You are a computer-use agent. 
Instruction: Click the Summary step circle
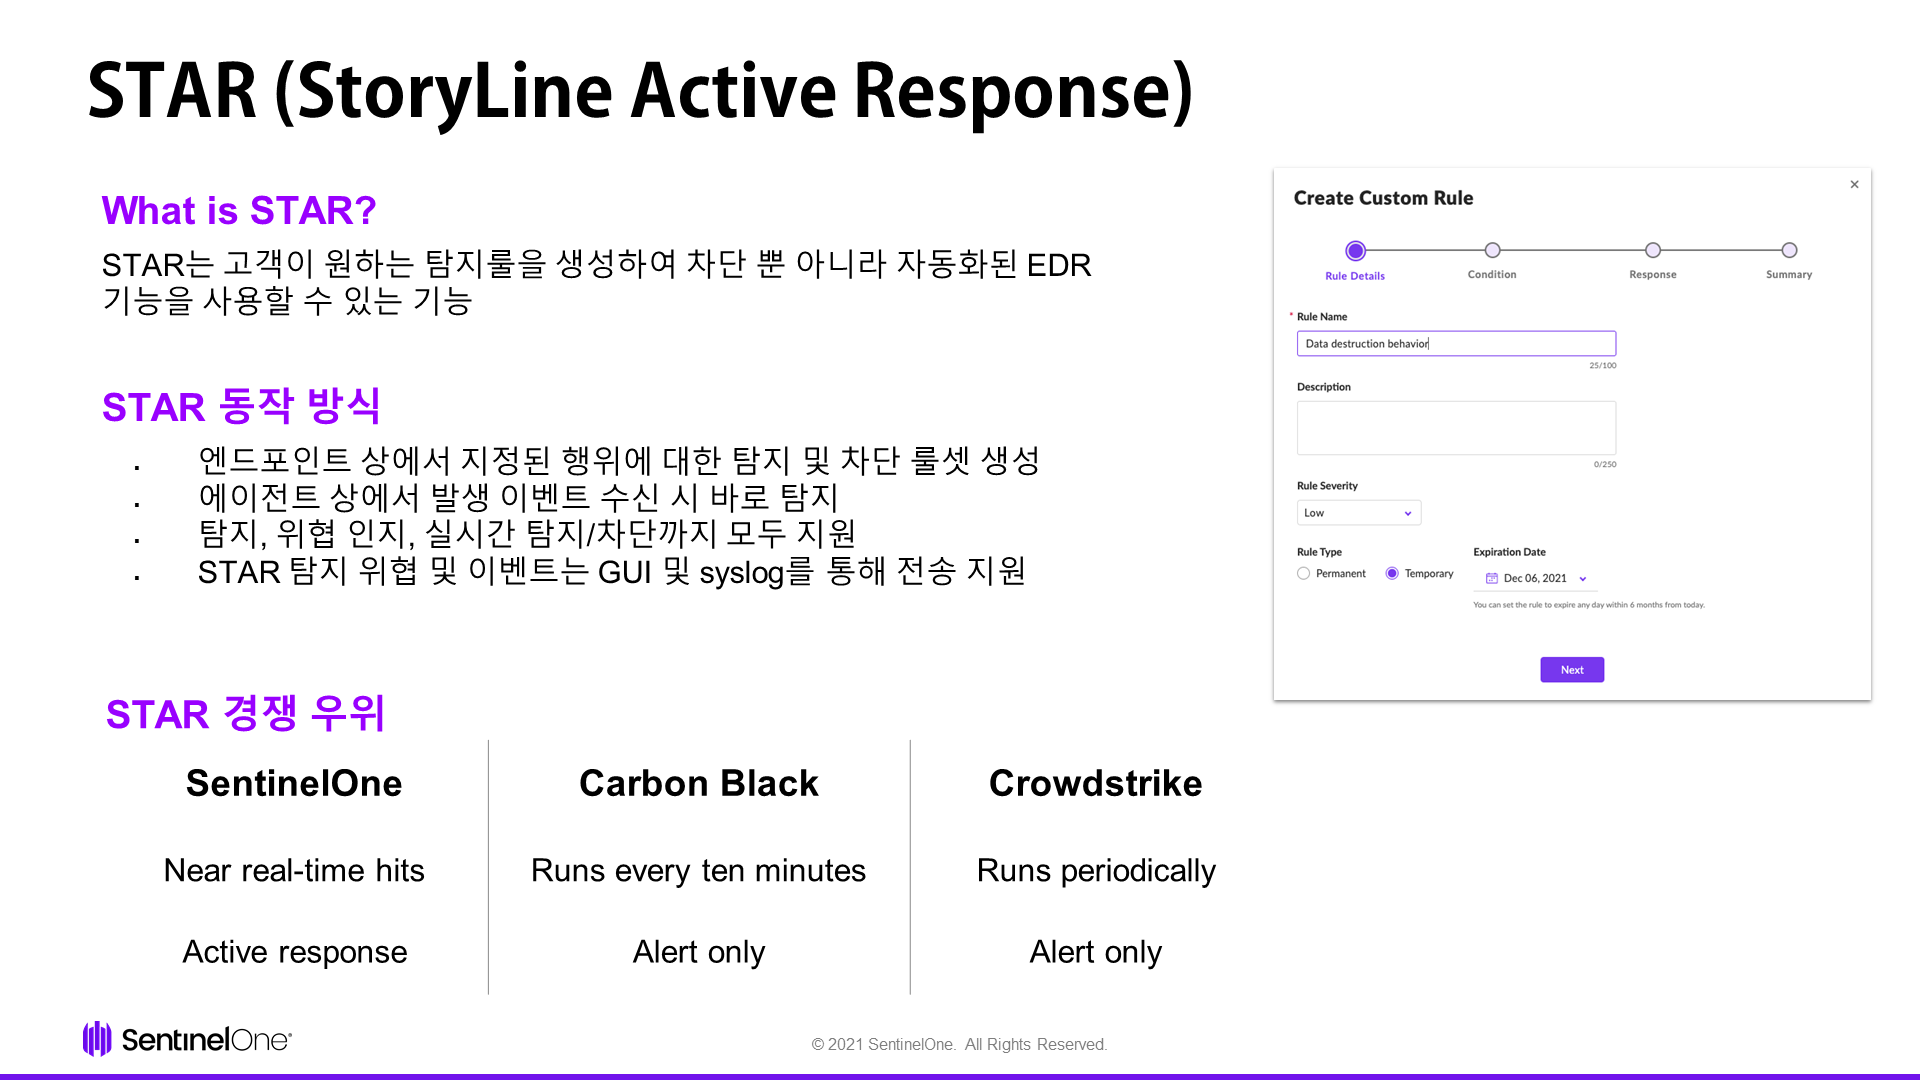[1789, 250]
